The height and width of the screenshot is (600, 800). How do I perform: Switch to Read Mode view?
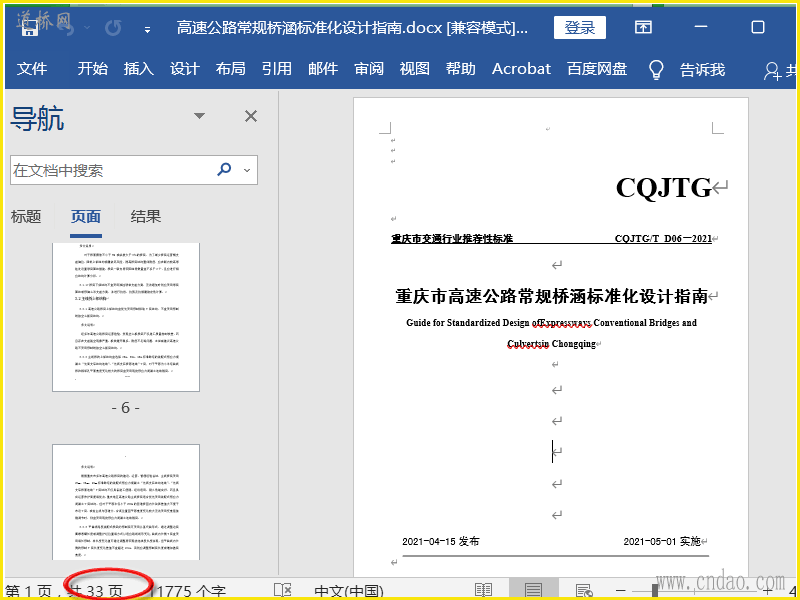[x=484, y=590]
